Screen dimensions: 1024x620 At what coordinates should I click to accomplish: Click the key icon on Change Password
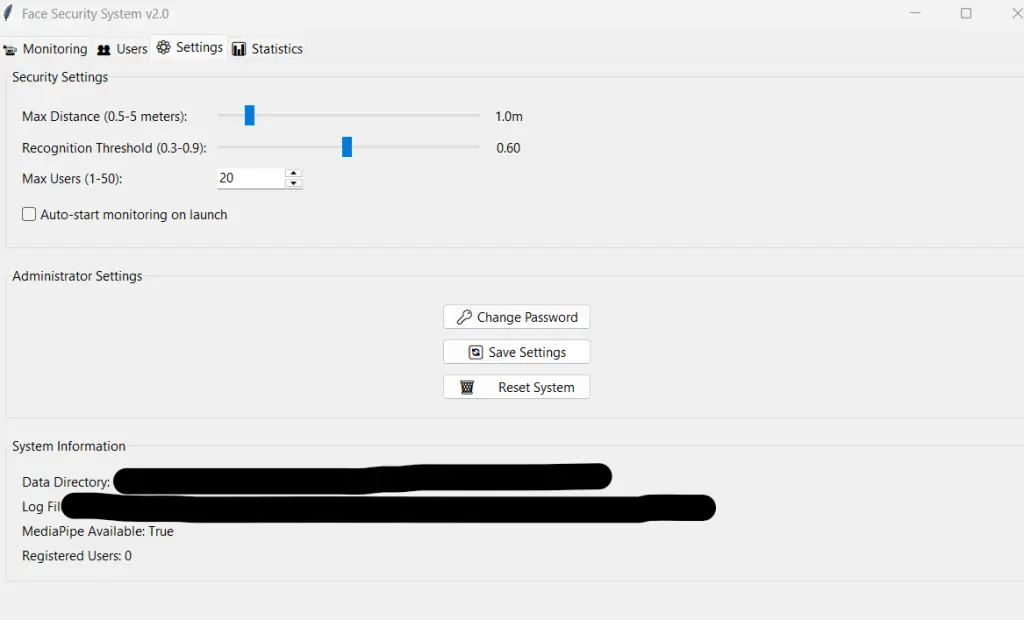464,317
